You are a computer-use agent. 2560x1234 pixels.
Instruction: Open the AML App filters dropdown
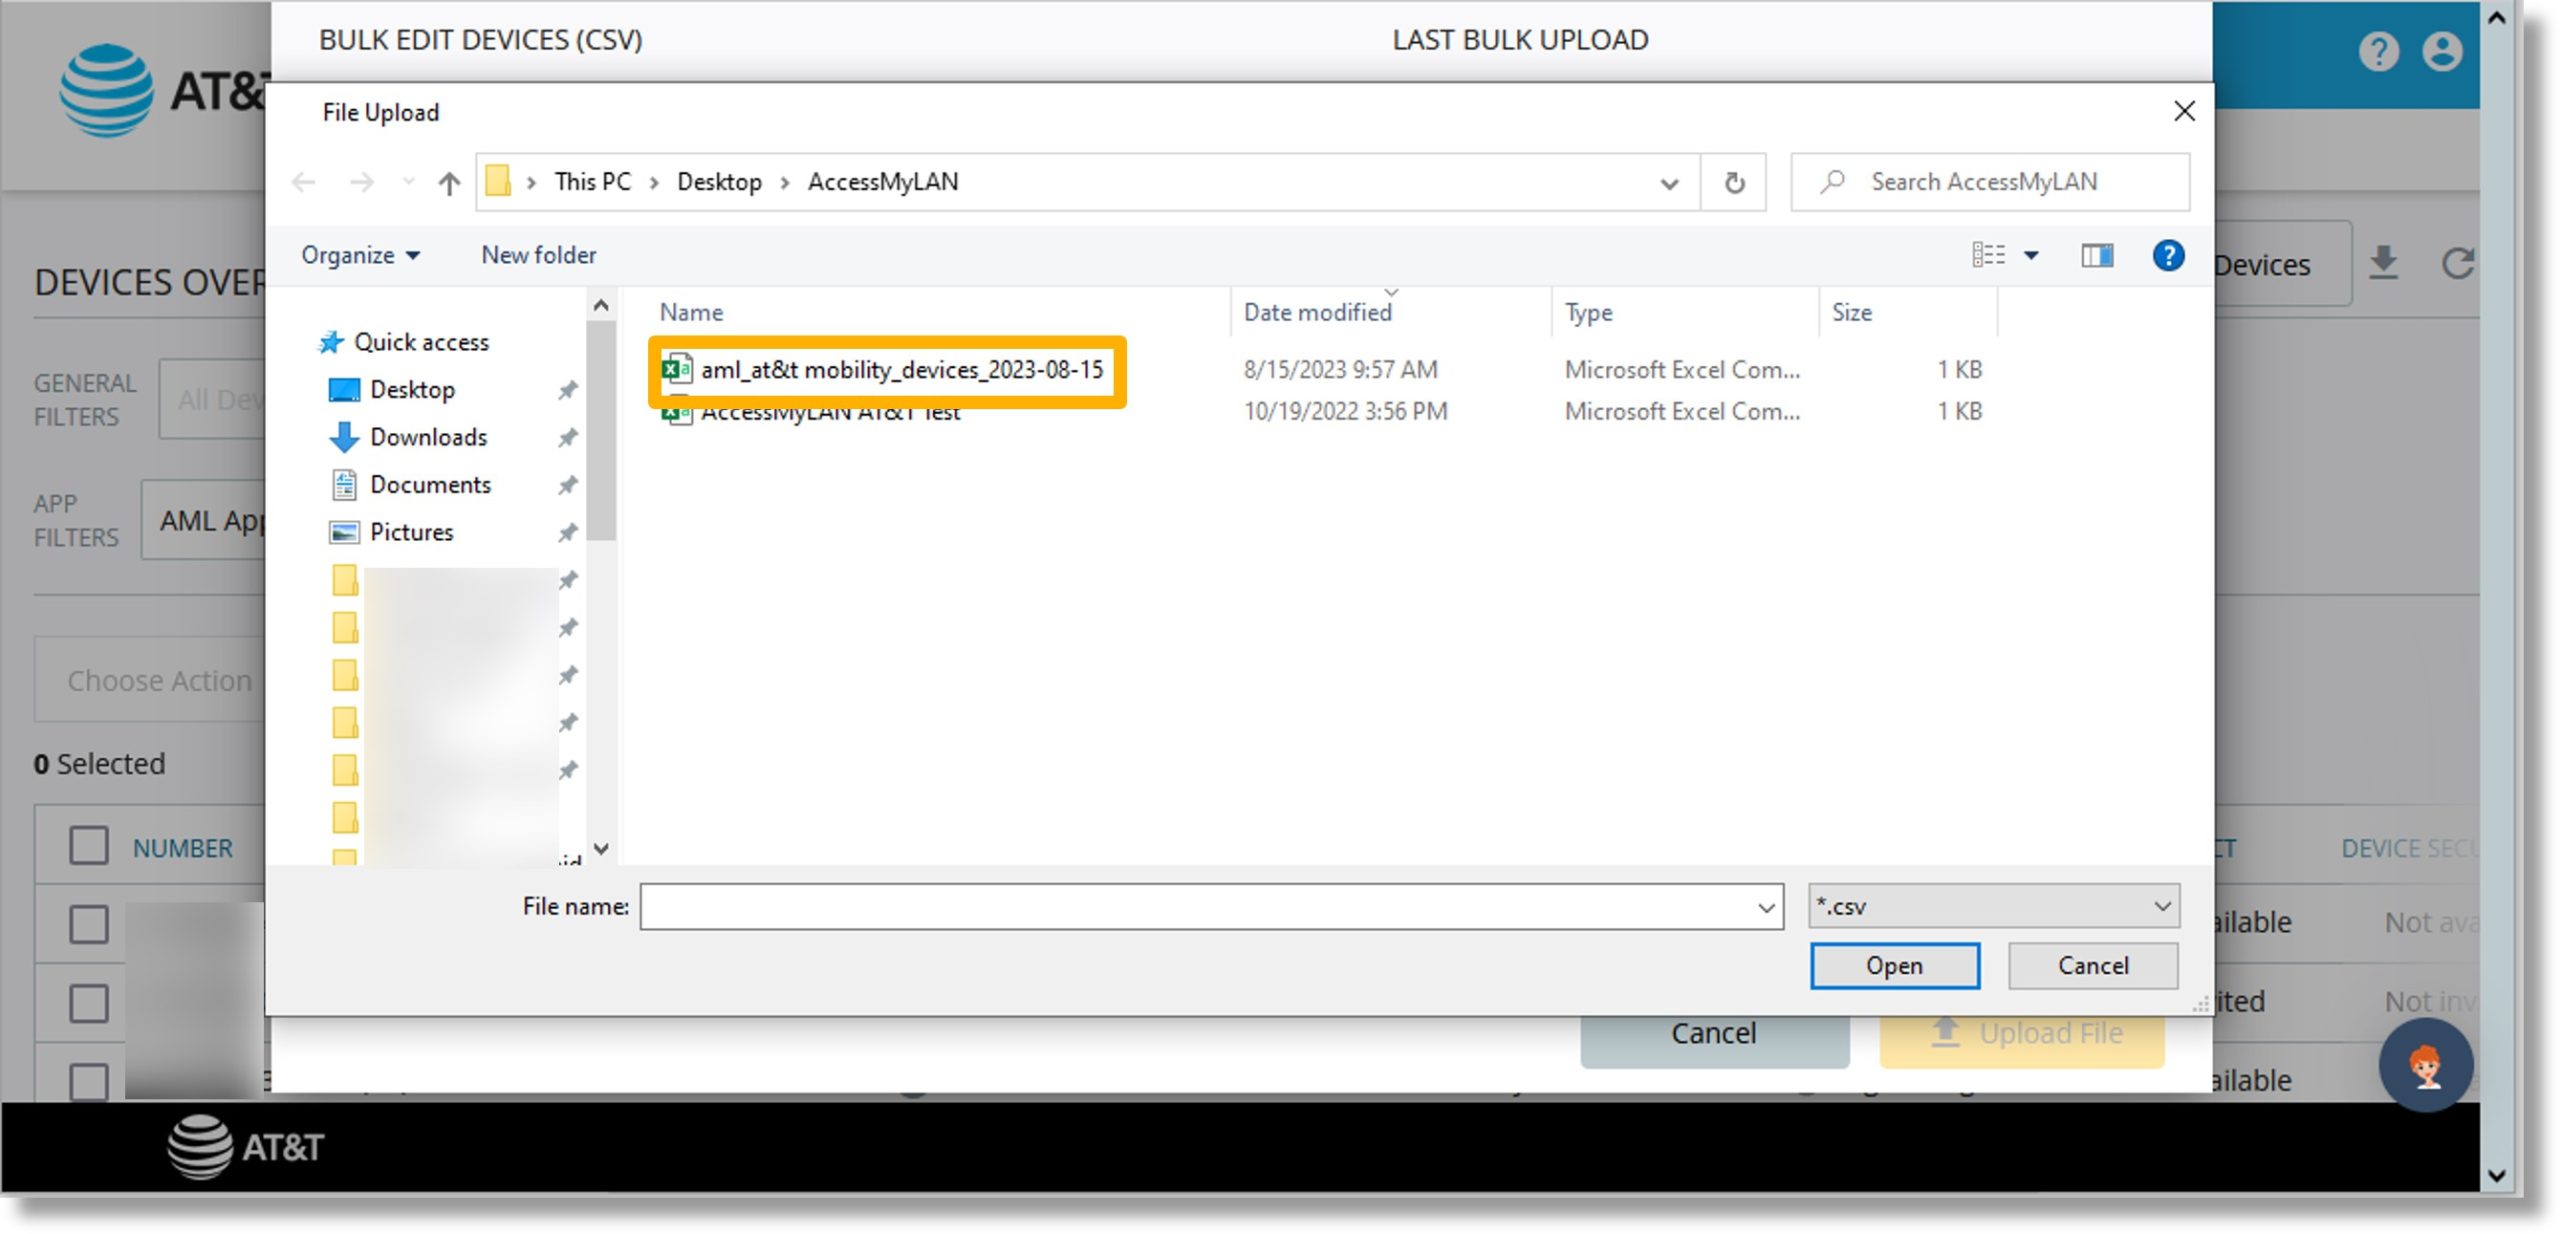(x=204, y=520)
